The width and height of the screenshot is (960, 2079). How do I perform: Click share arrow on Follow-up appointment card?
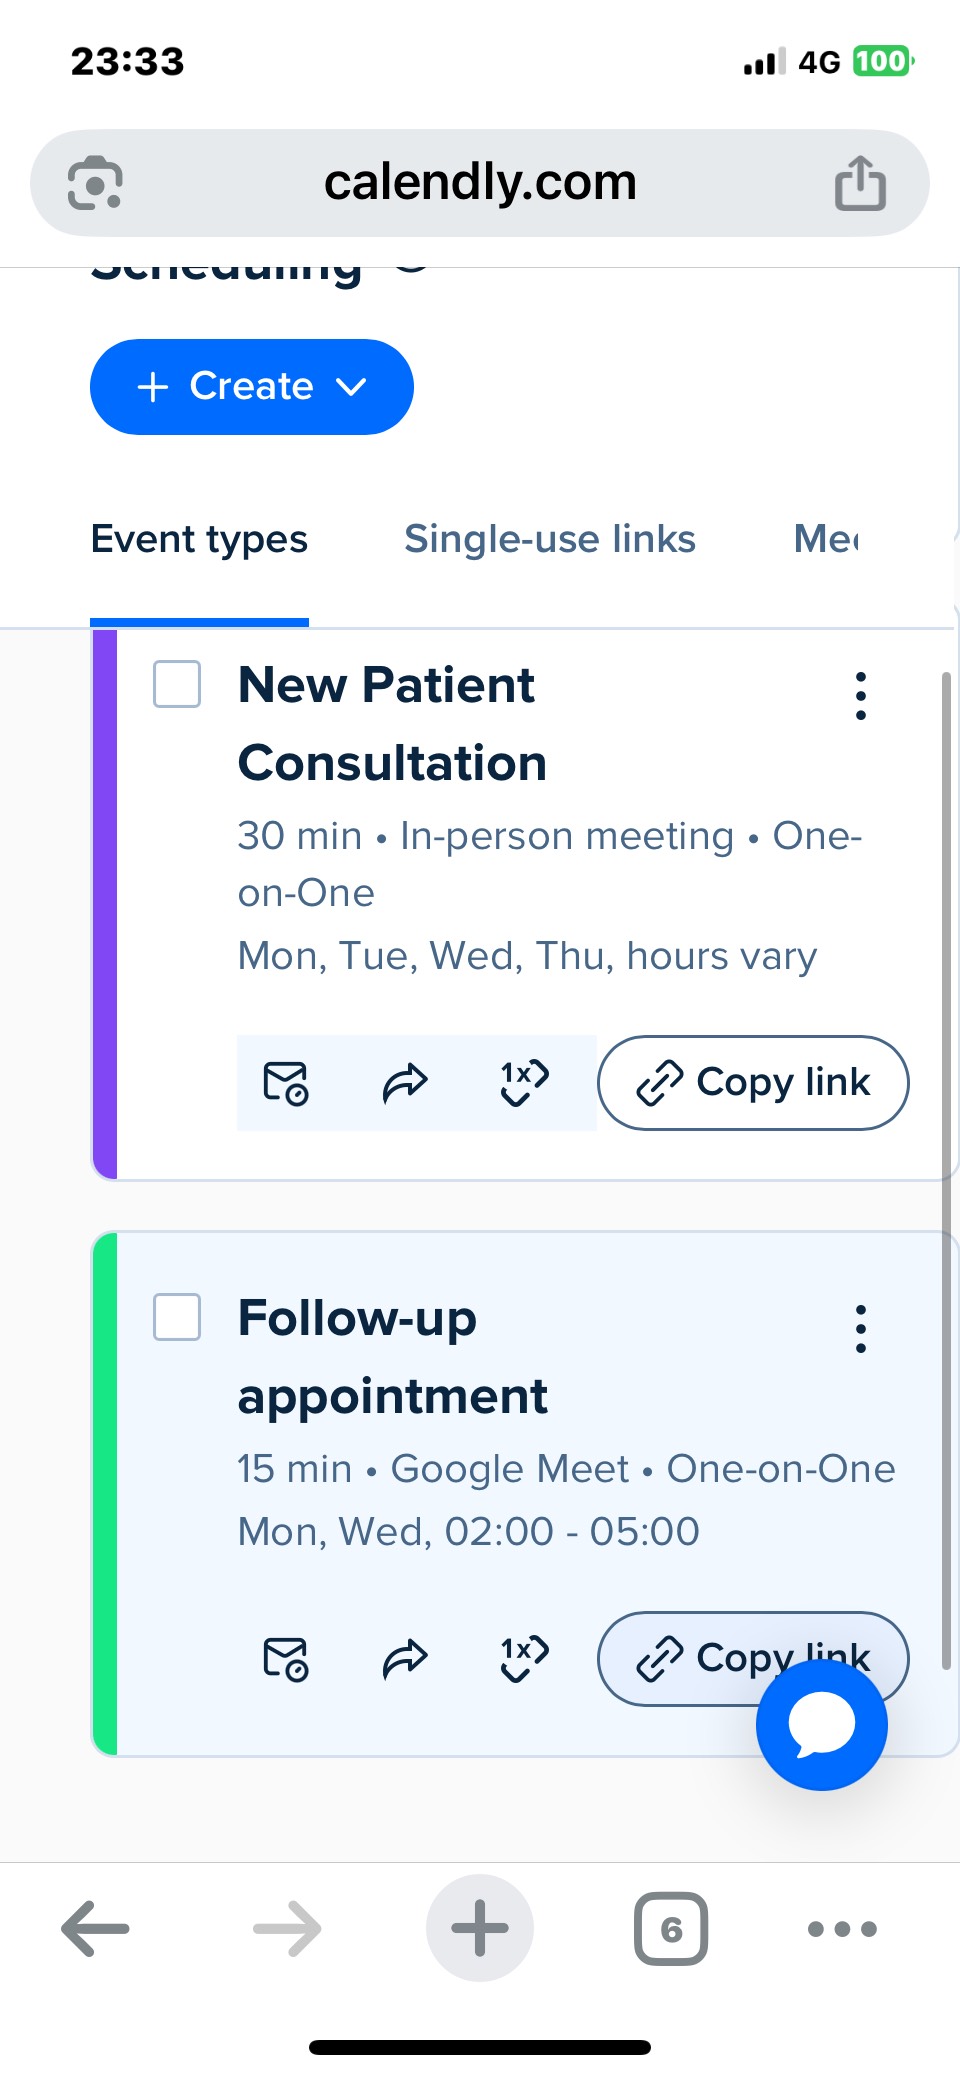point(405,1659)
